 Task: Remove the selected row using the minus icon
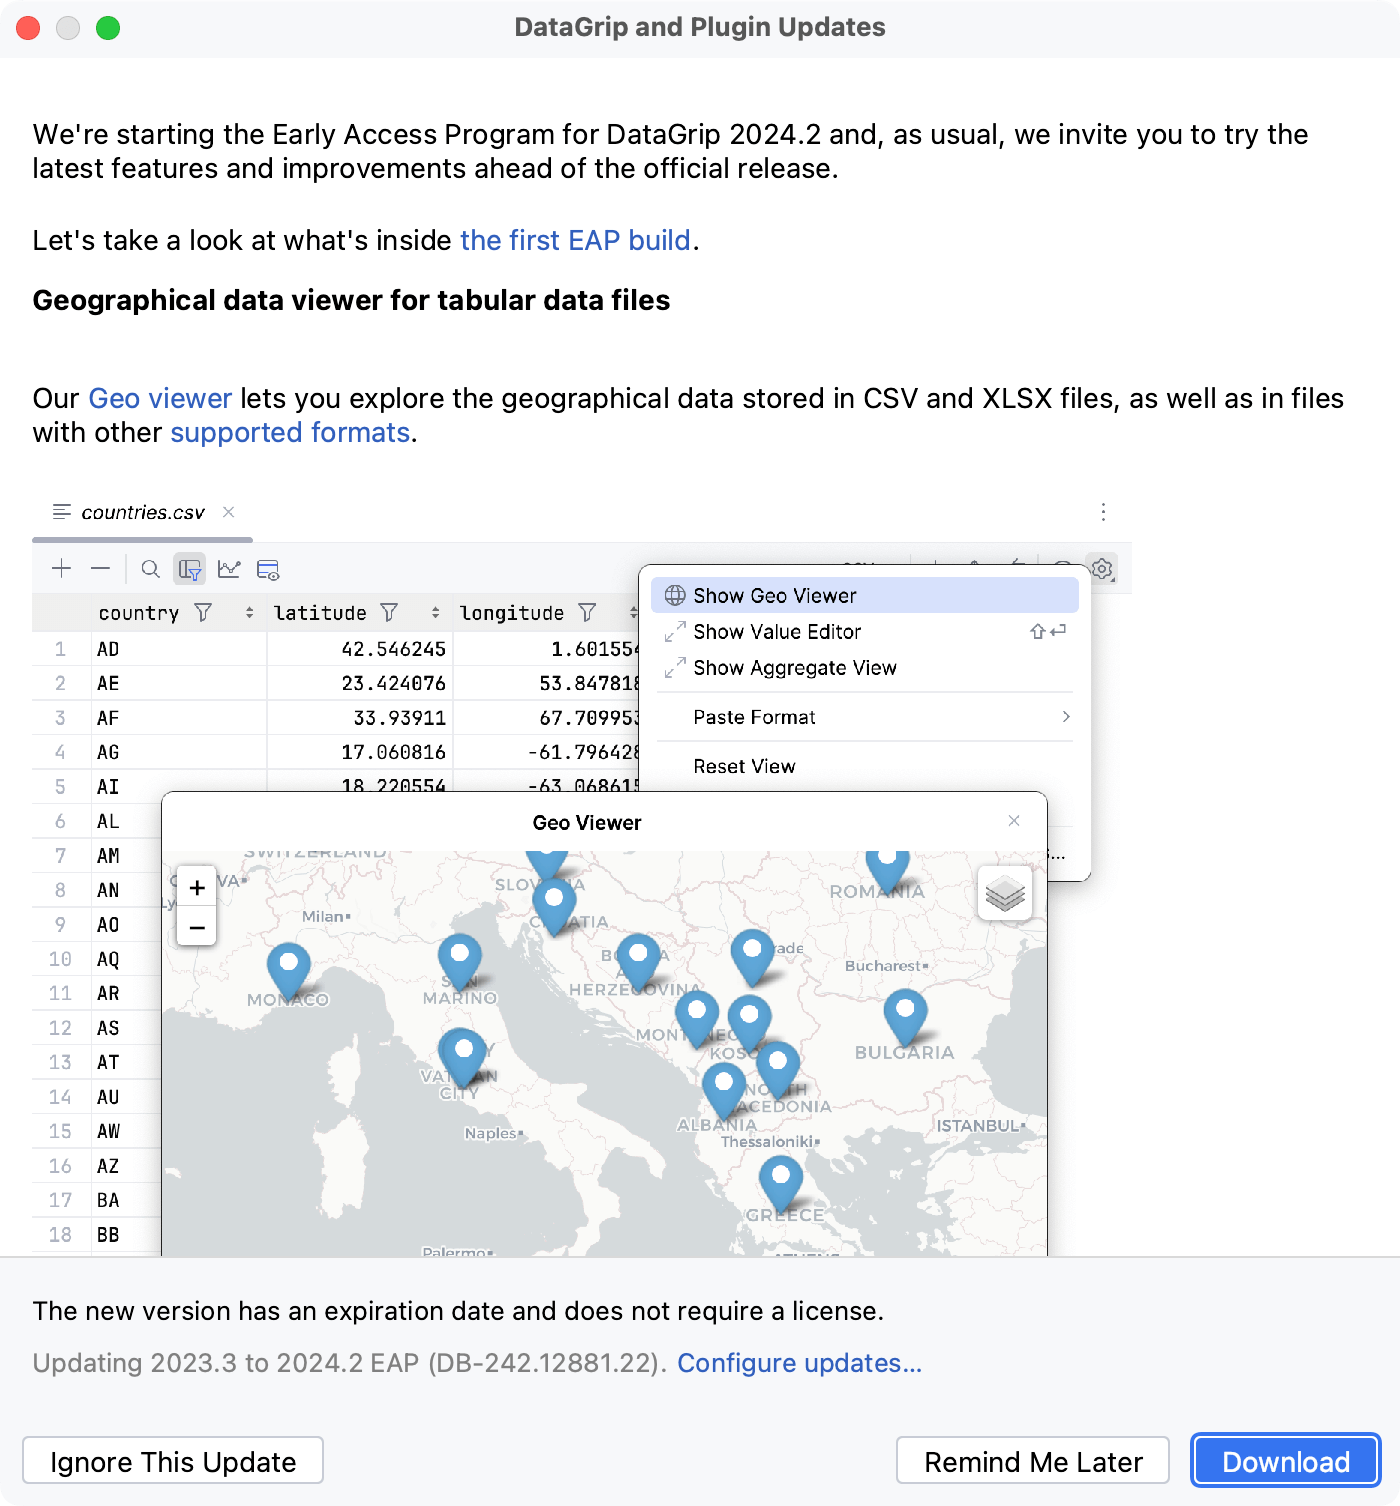100,568
